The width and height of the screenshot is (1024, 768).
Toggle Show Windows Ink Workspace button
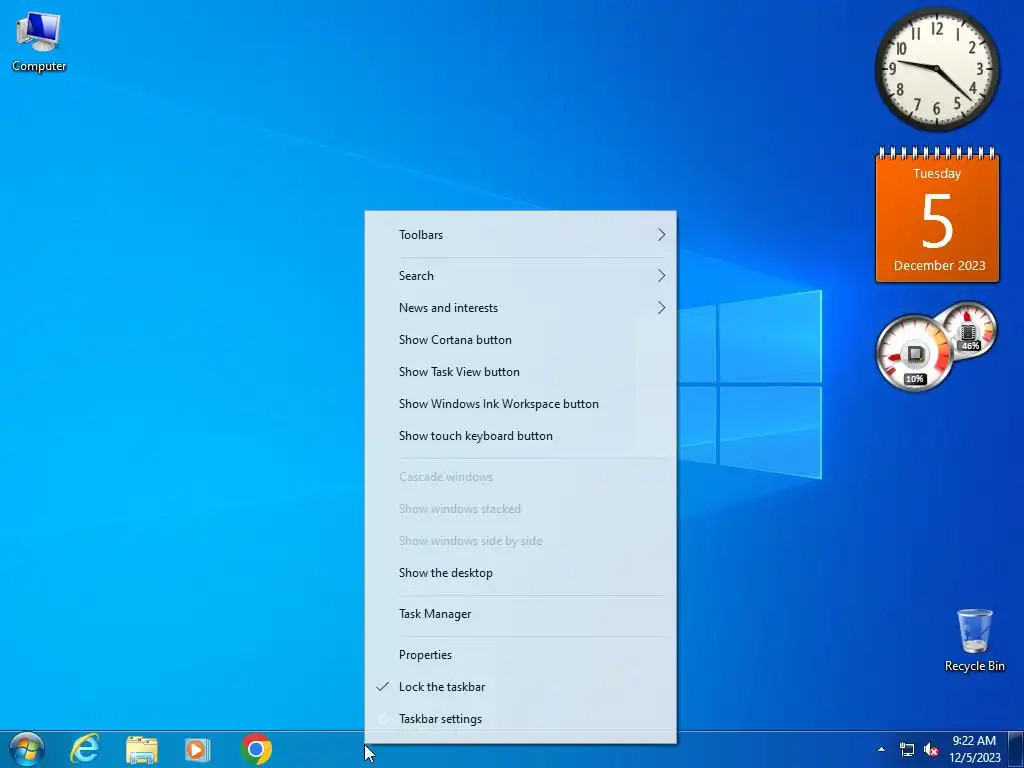[520, 404]
